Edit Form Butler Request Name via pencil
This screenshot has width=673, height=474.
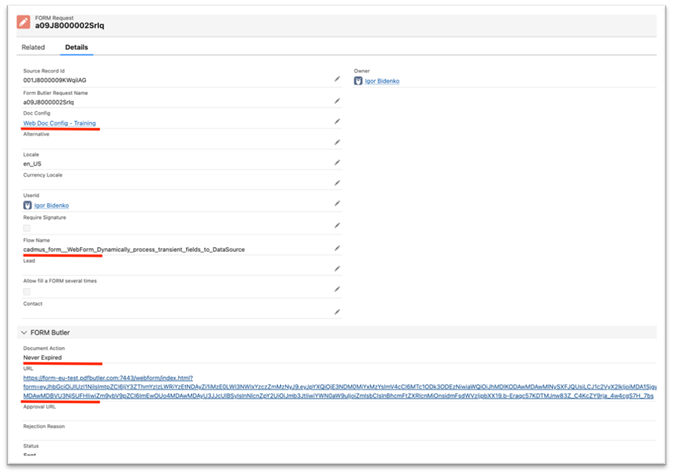coord(338,100)
